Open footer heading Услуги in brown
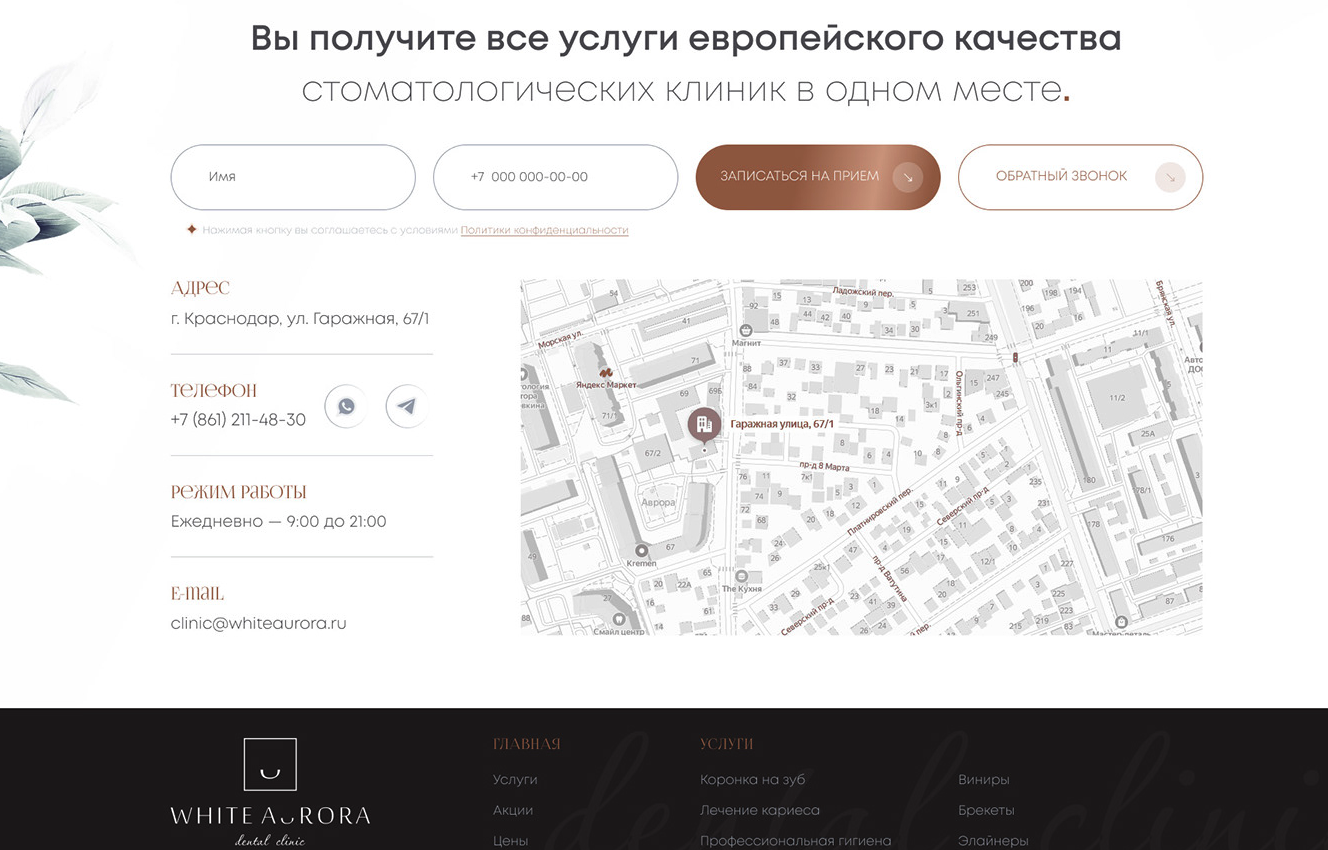This screenshot has width=1328, height=850. [727, 744]
